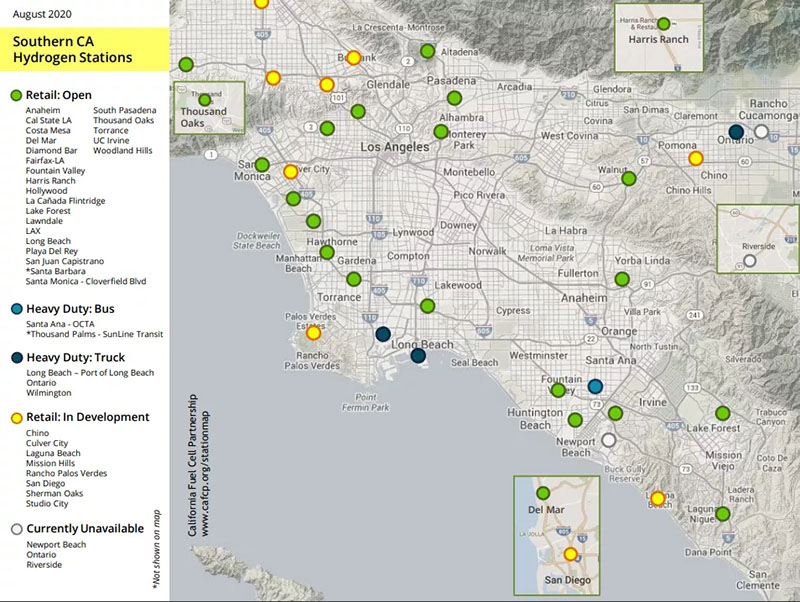Image resolution: width=800 pixels, height=602 pixels.
Task: Select the dark blue truck marker at Ontario
Action: tap(736, 132)
